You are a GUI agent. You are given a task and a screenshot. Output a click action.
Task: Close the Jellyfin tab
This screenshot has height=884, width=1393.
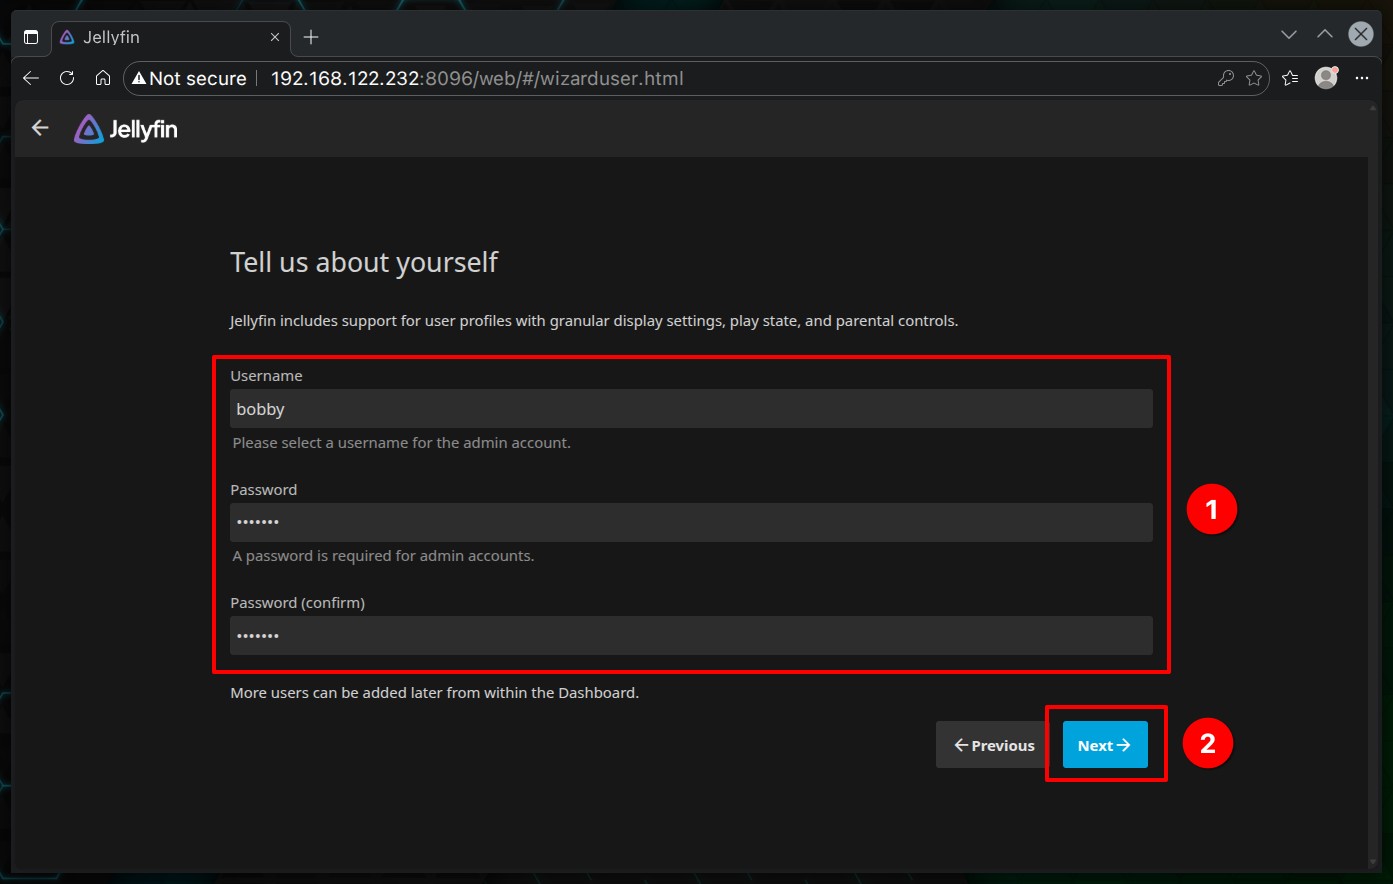pyautogui.click(x=275, y=37)
